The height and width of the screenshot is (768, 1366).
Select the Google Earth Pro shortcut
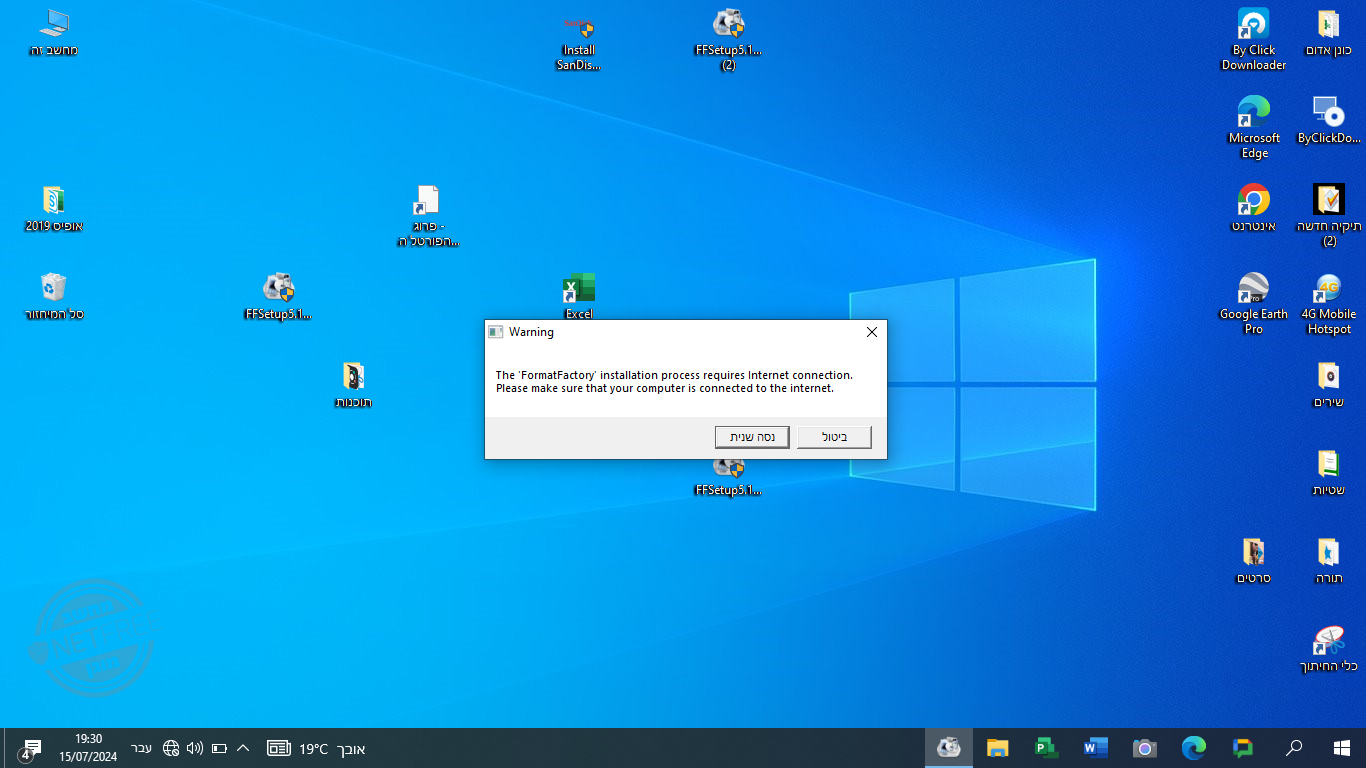[x=1254, y=304]
